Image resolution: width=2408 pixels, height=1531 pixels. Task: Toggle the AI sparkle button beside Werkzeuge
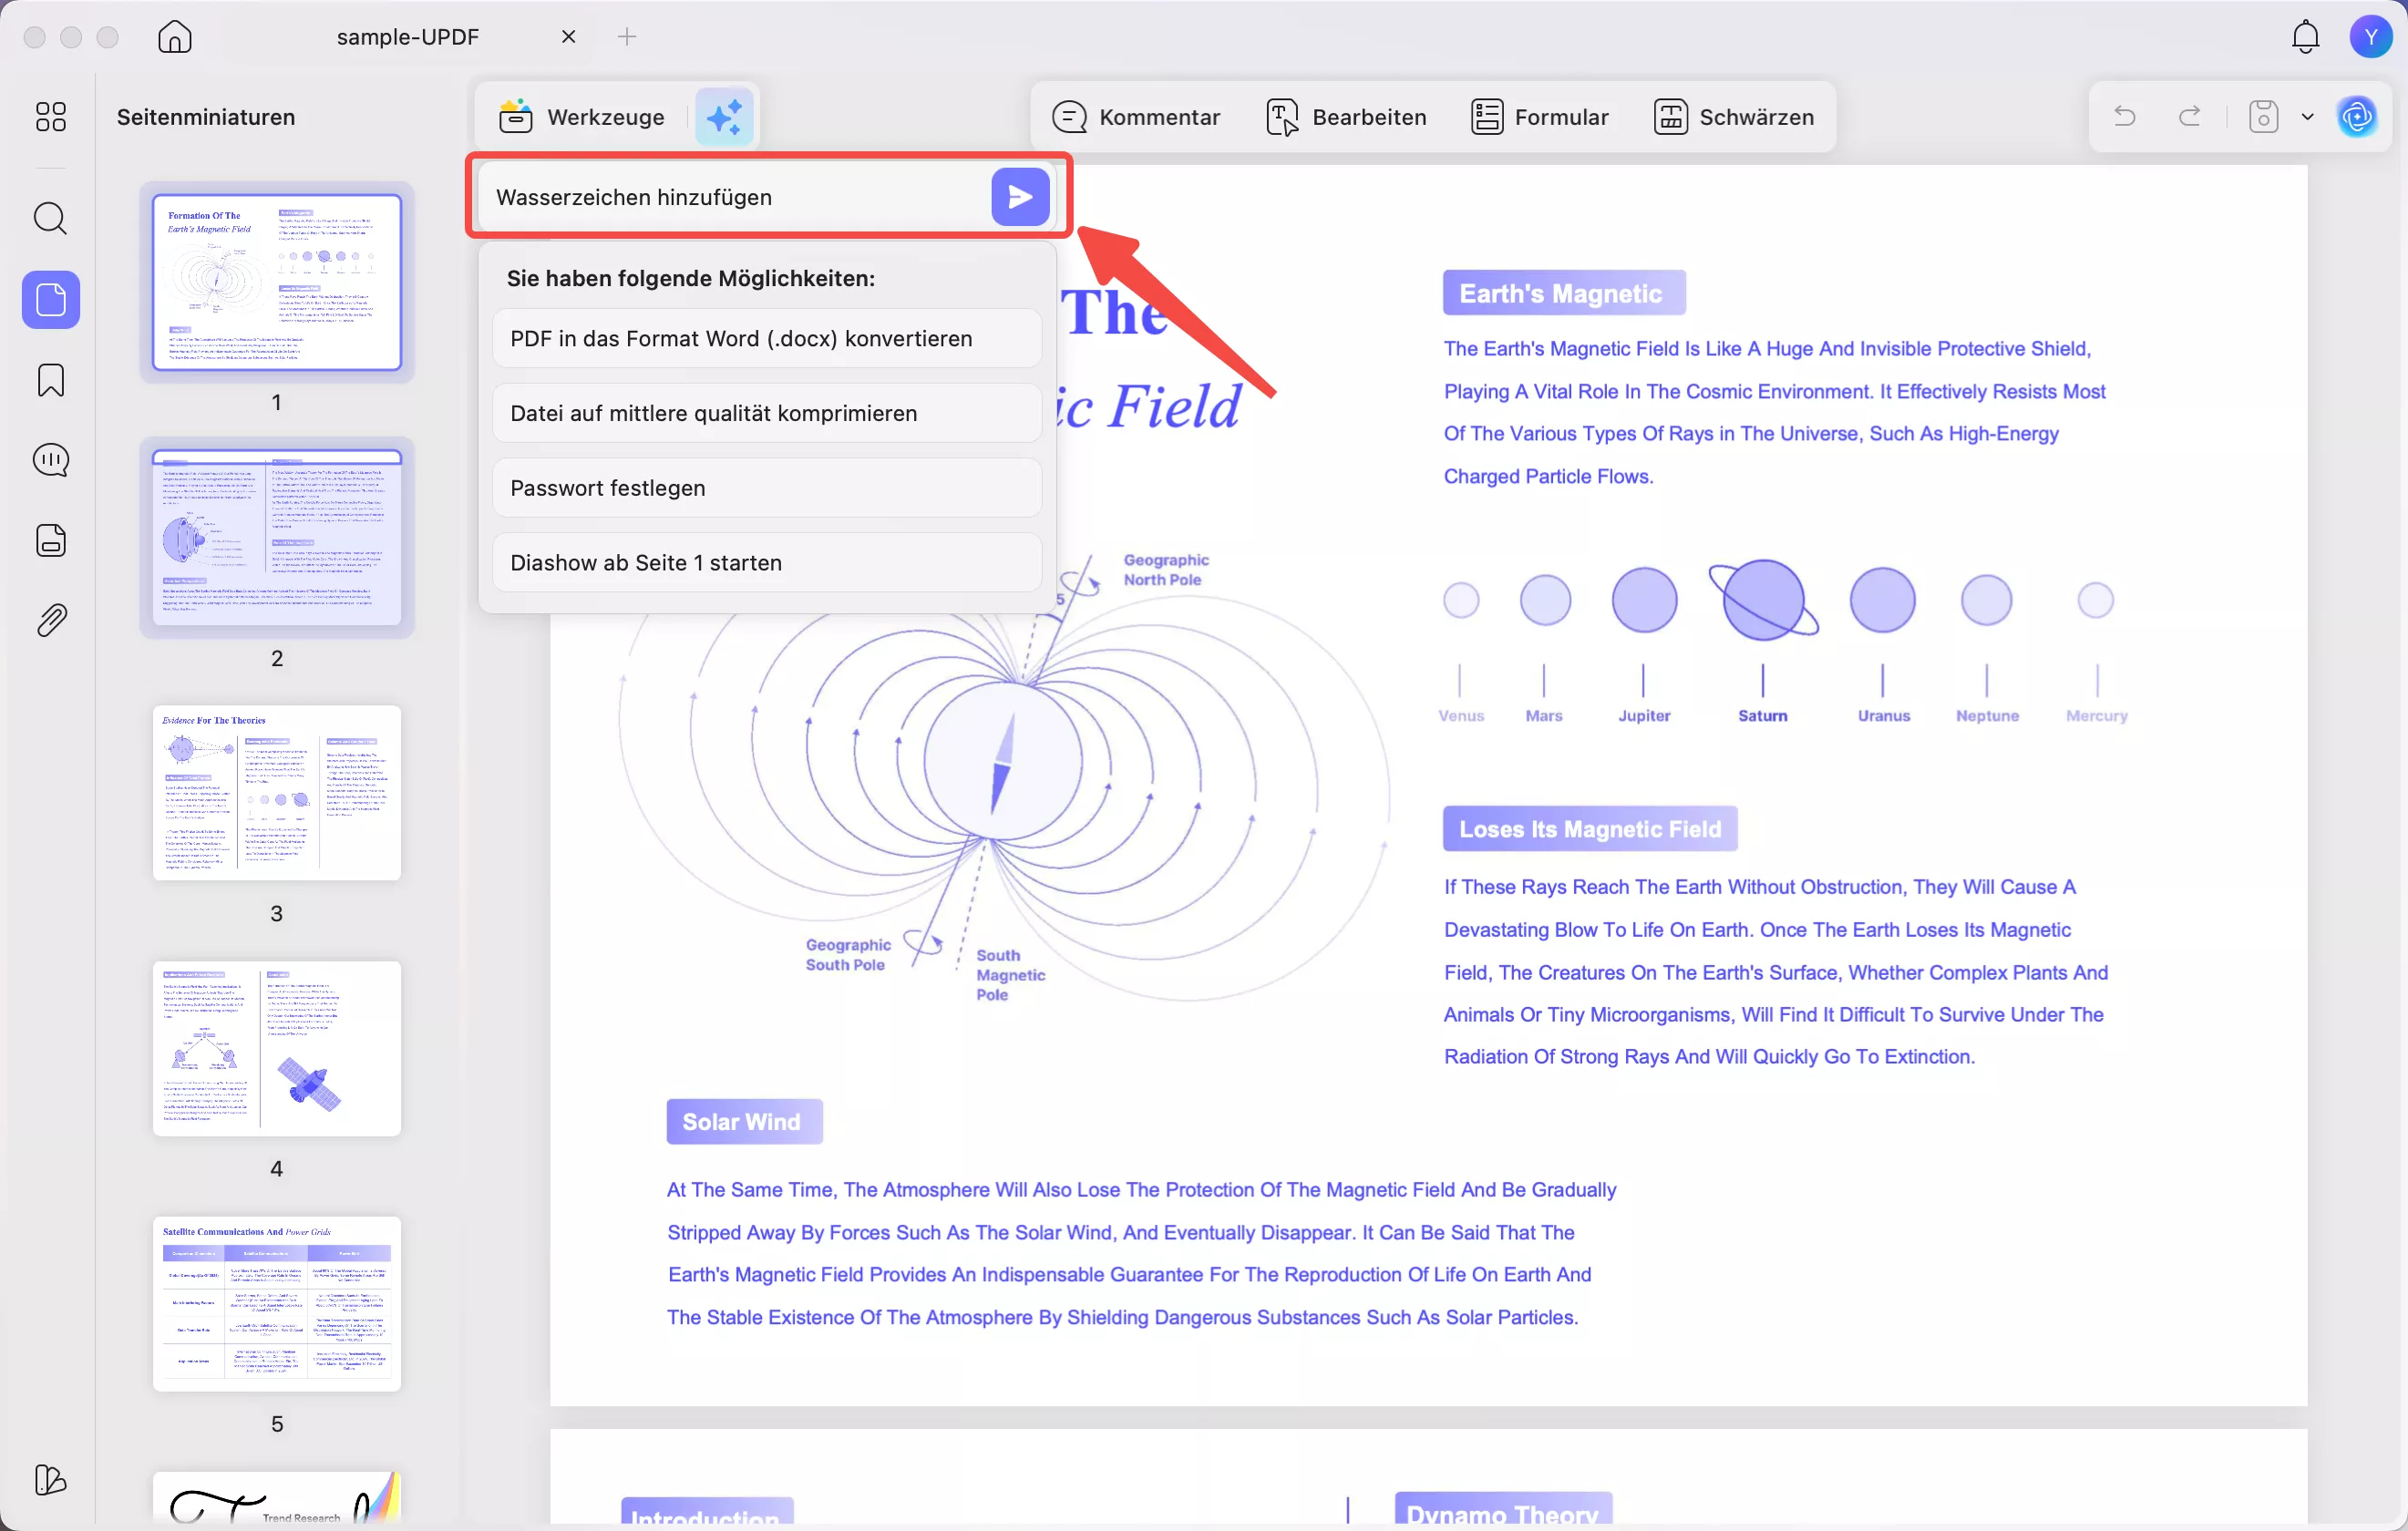(x=724, y=117)
